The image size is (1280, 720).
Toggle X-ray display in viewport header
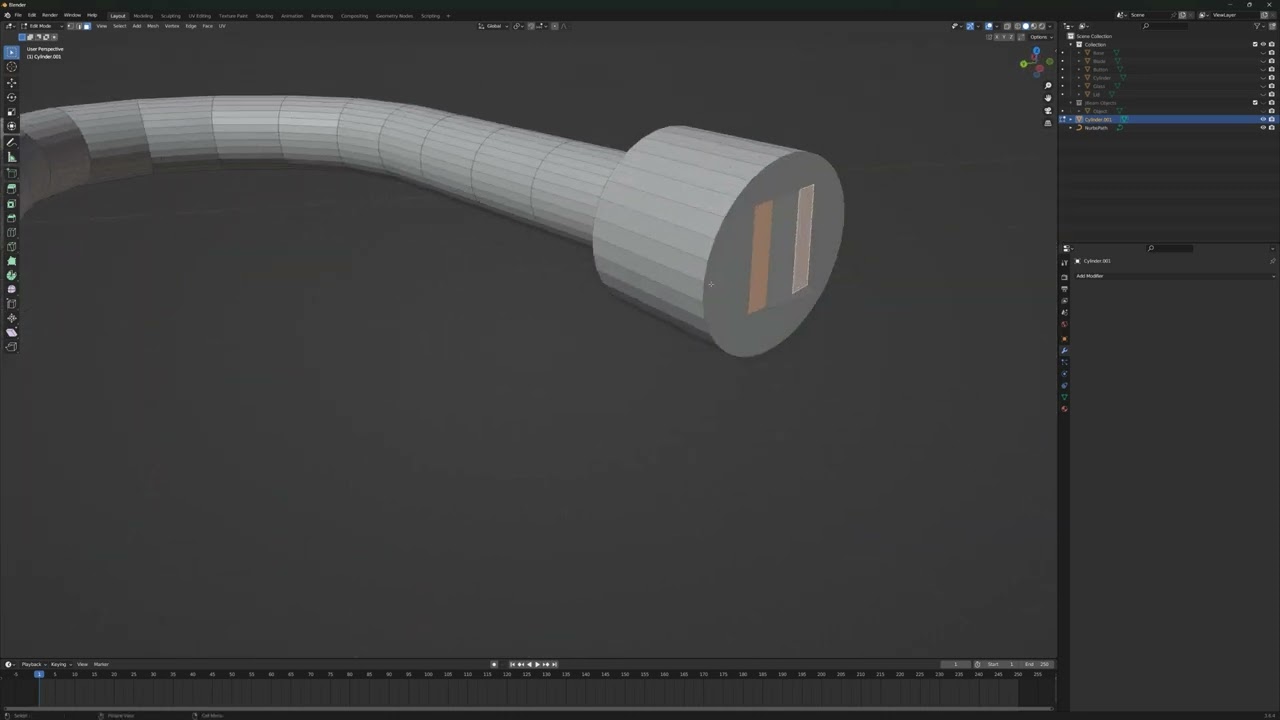1007,26
